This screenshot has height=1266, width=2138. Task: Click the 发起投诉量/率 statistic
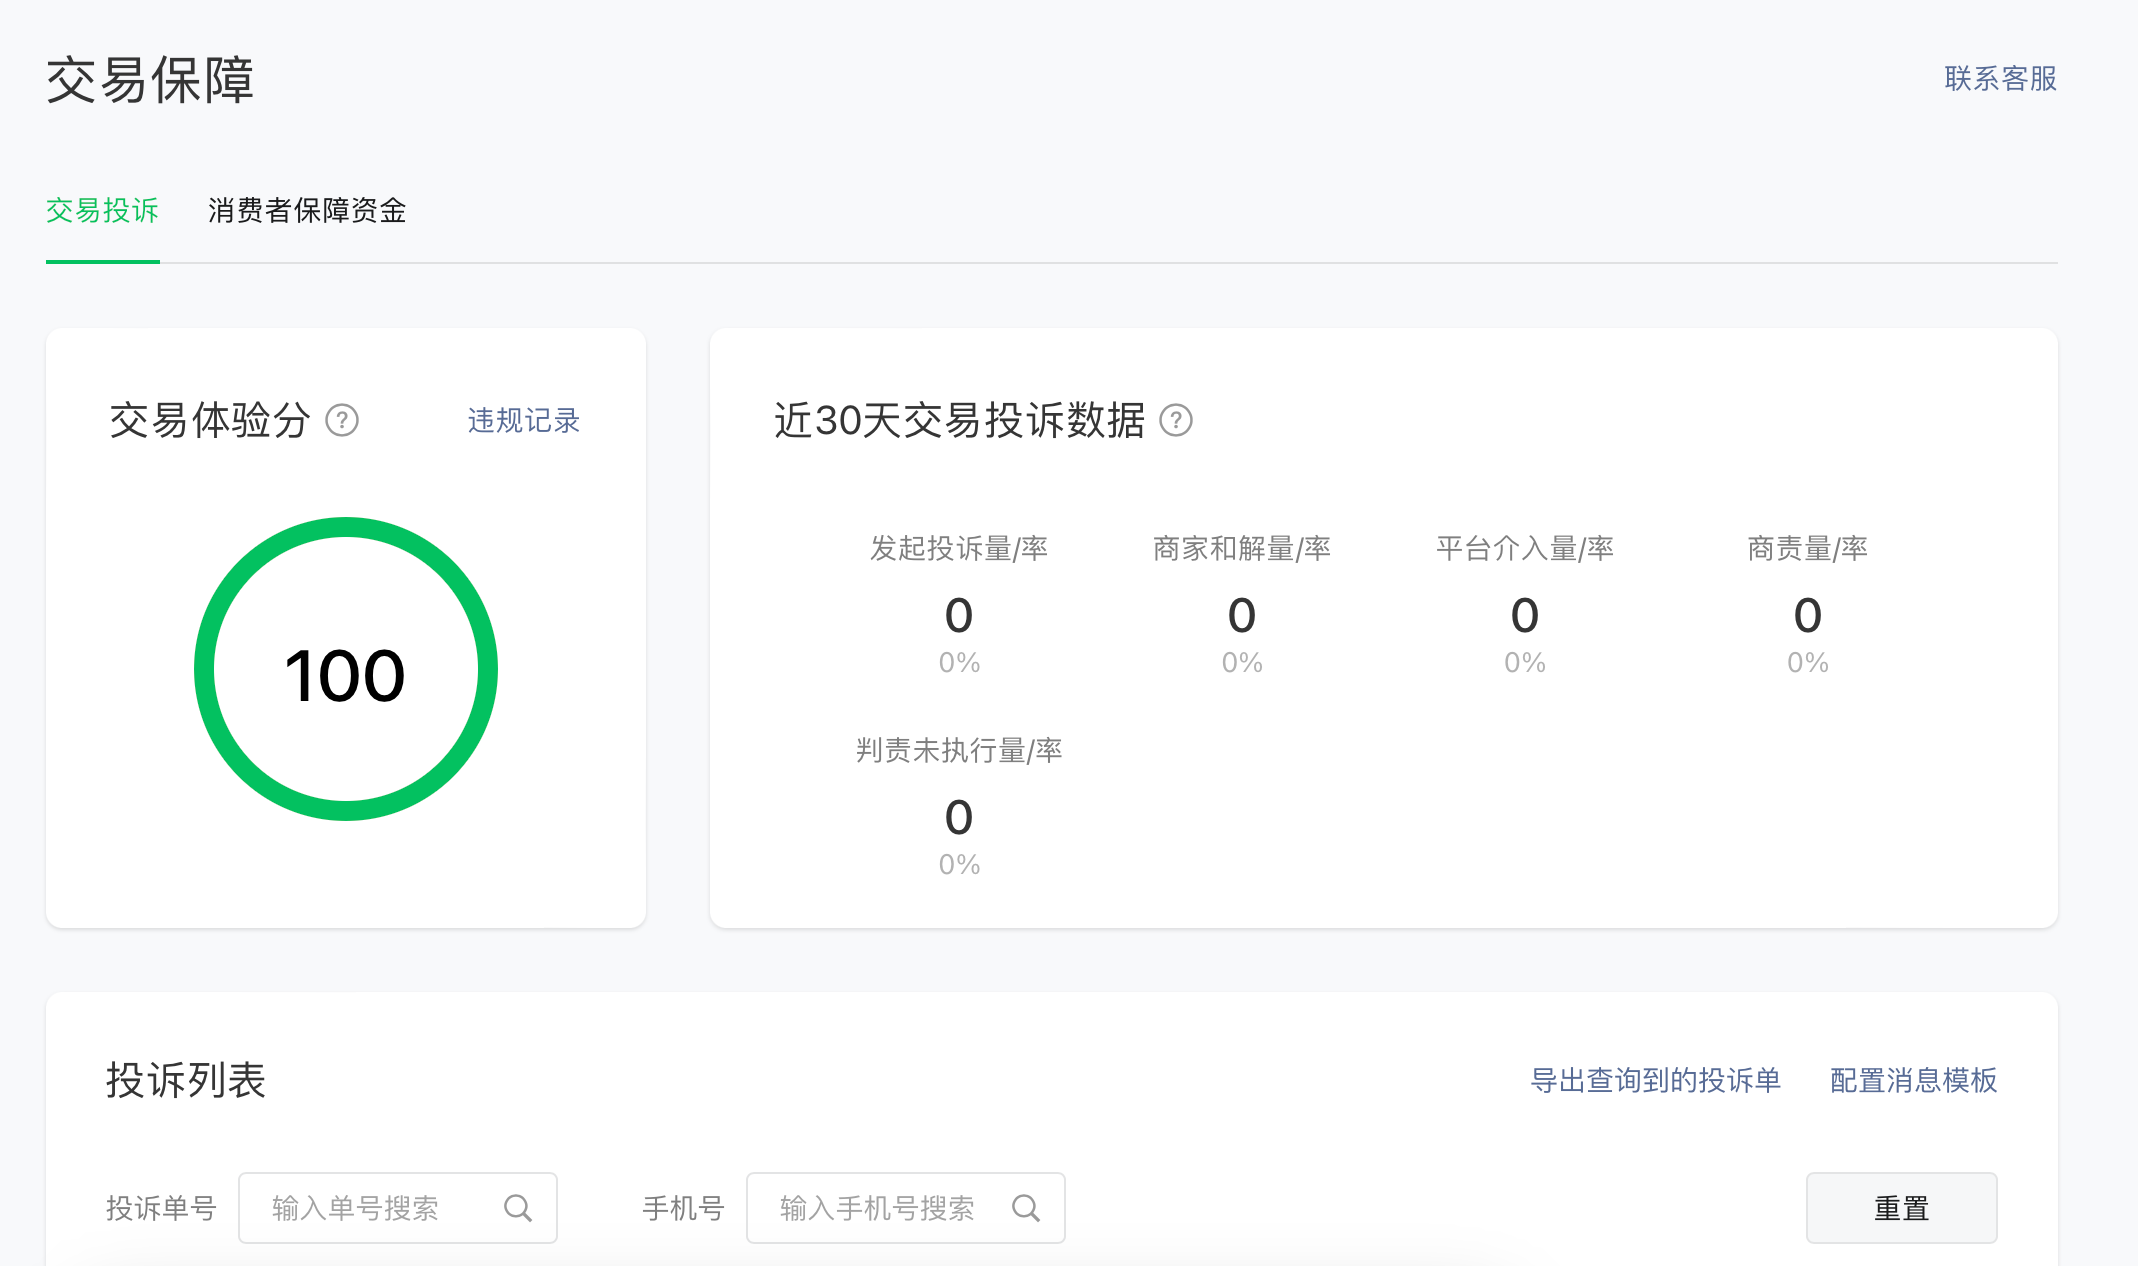pyautogui.click(x=958, y=614)
